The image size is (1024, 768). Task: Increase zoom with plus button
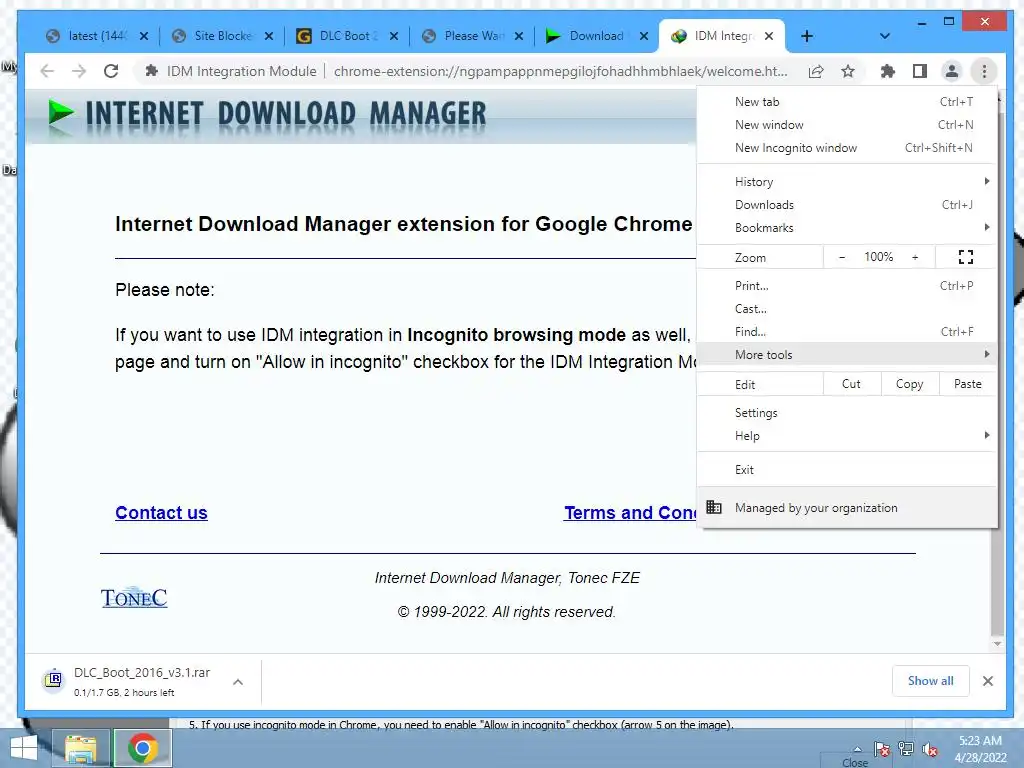(x=915, y=257)
